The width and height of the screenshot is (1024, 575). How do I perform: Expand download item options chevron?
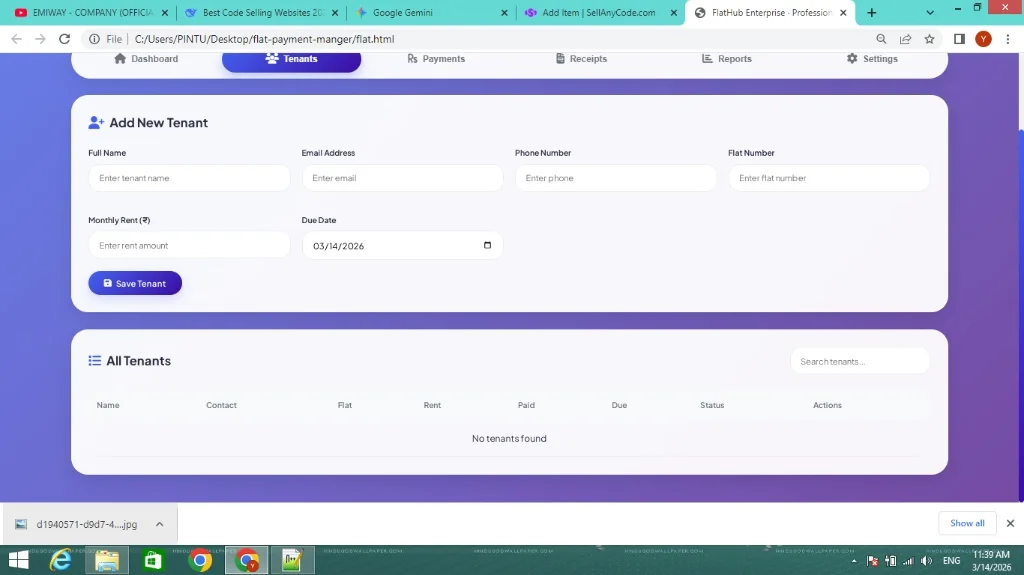pyautogui.click(x=159, y=524)
